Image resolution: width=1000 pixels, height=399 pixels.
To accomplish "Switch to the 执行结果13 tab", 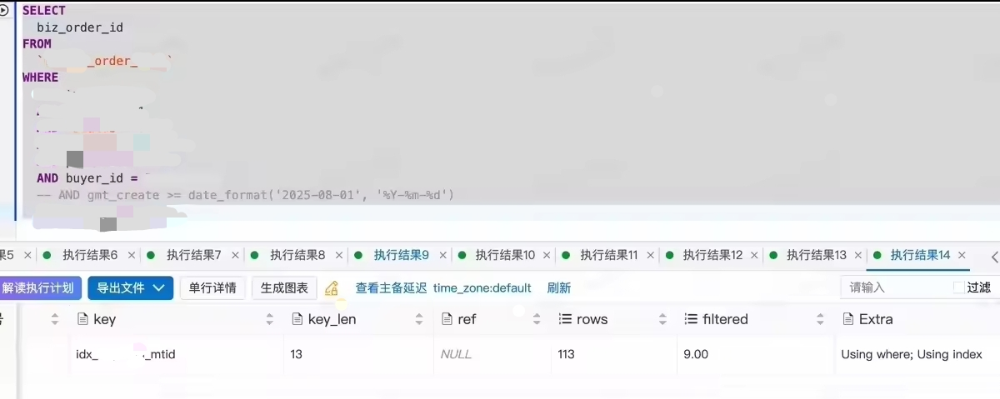I will pyautogui.click(x=816, y=256).
